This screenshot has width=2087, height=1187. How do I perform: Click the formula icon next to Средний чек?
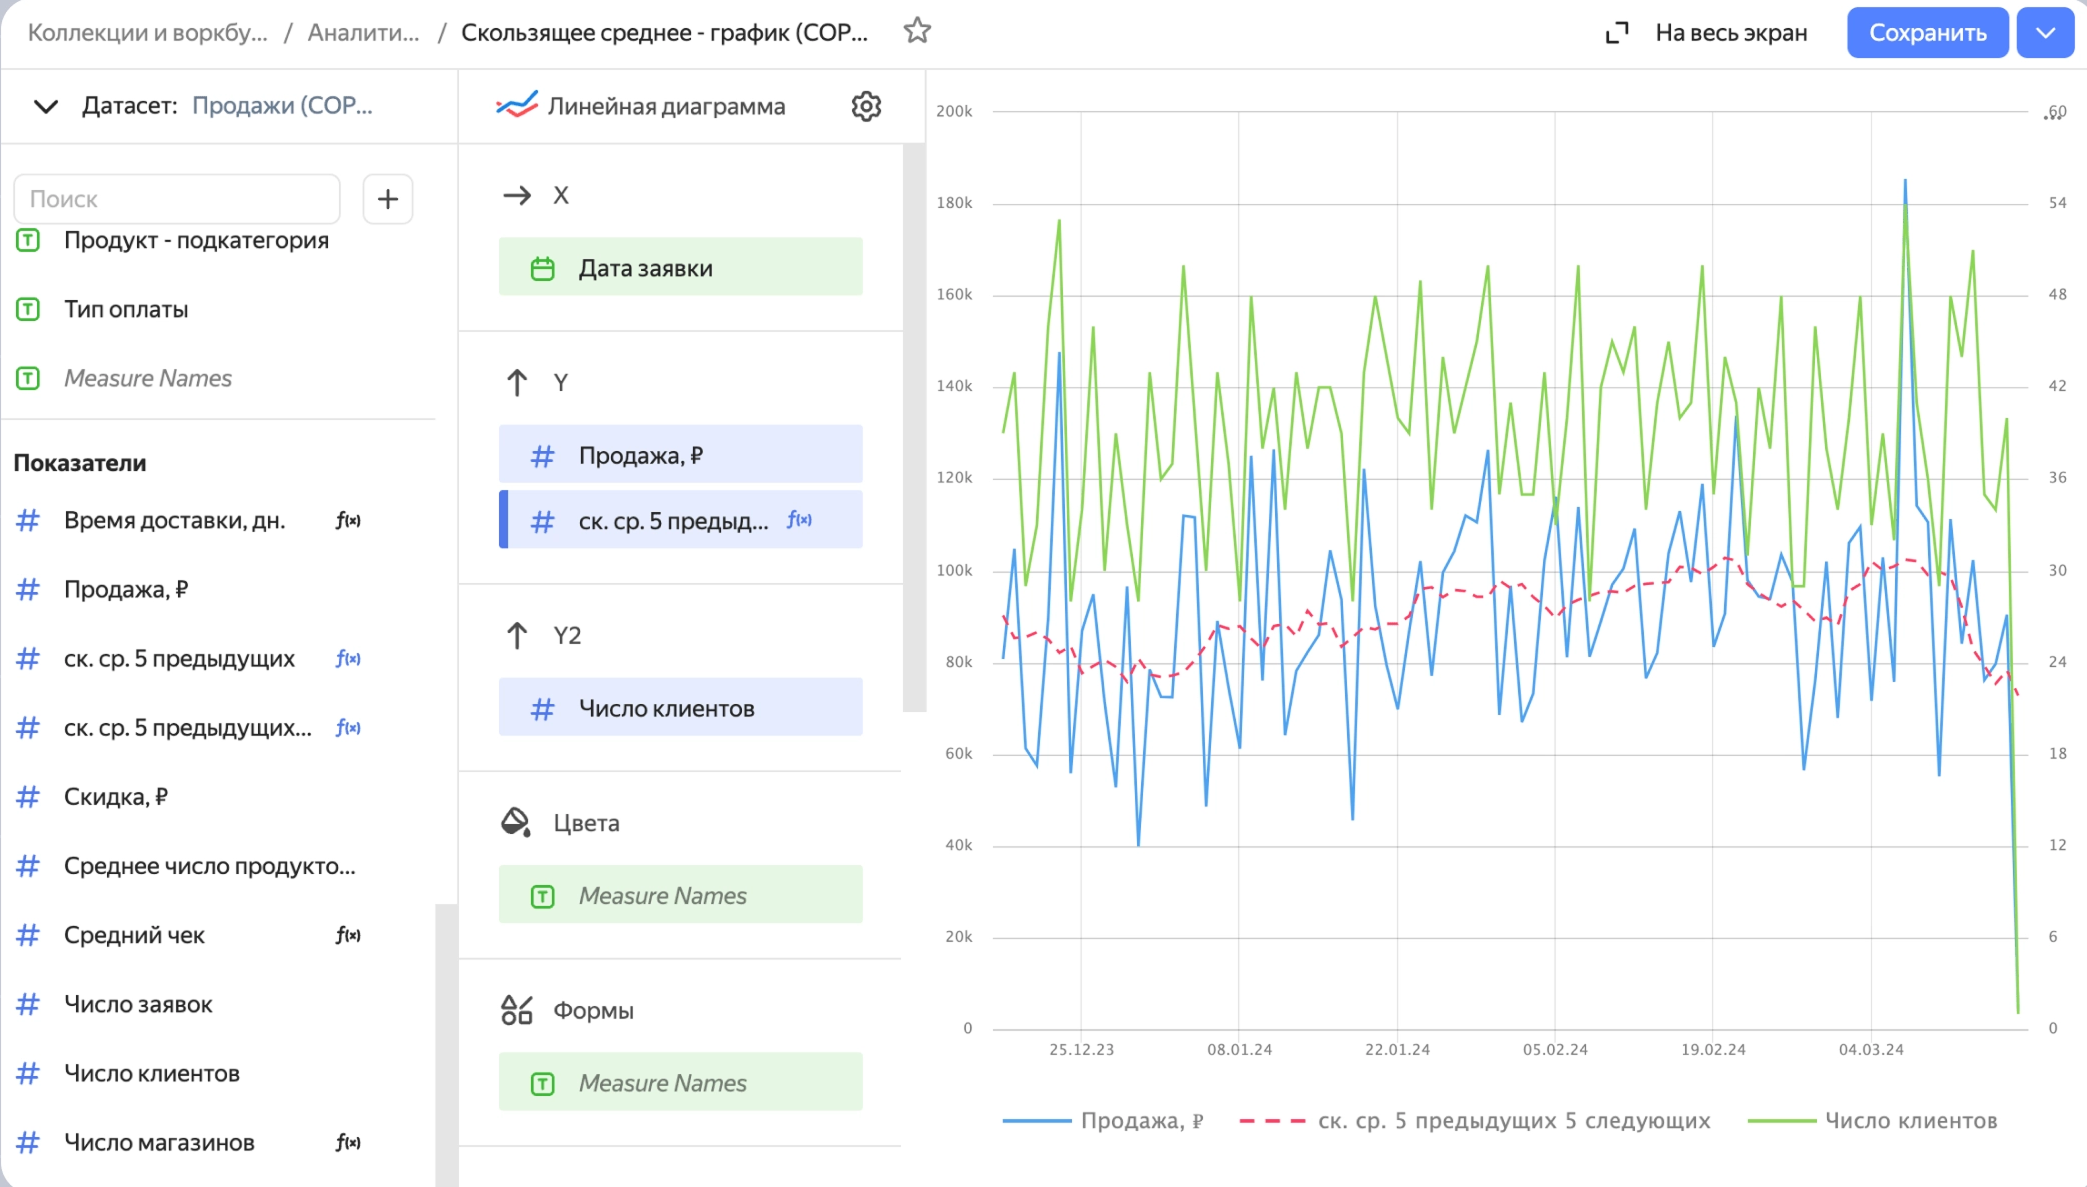[x=348, y=935]
